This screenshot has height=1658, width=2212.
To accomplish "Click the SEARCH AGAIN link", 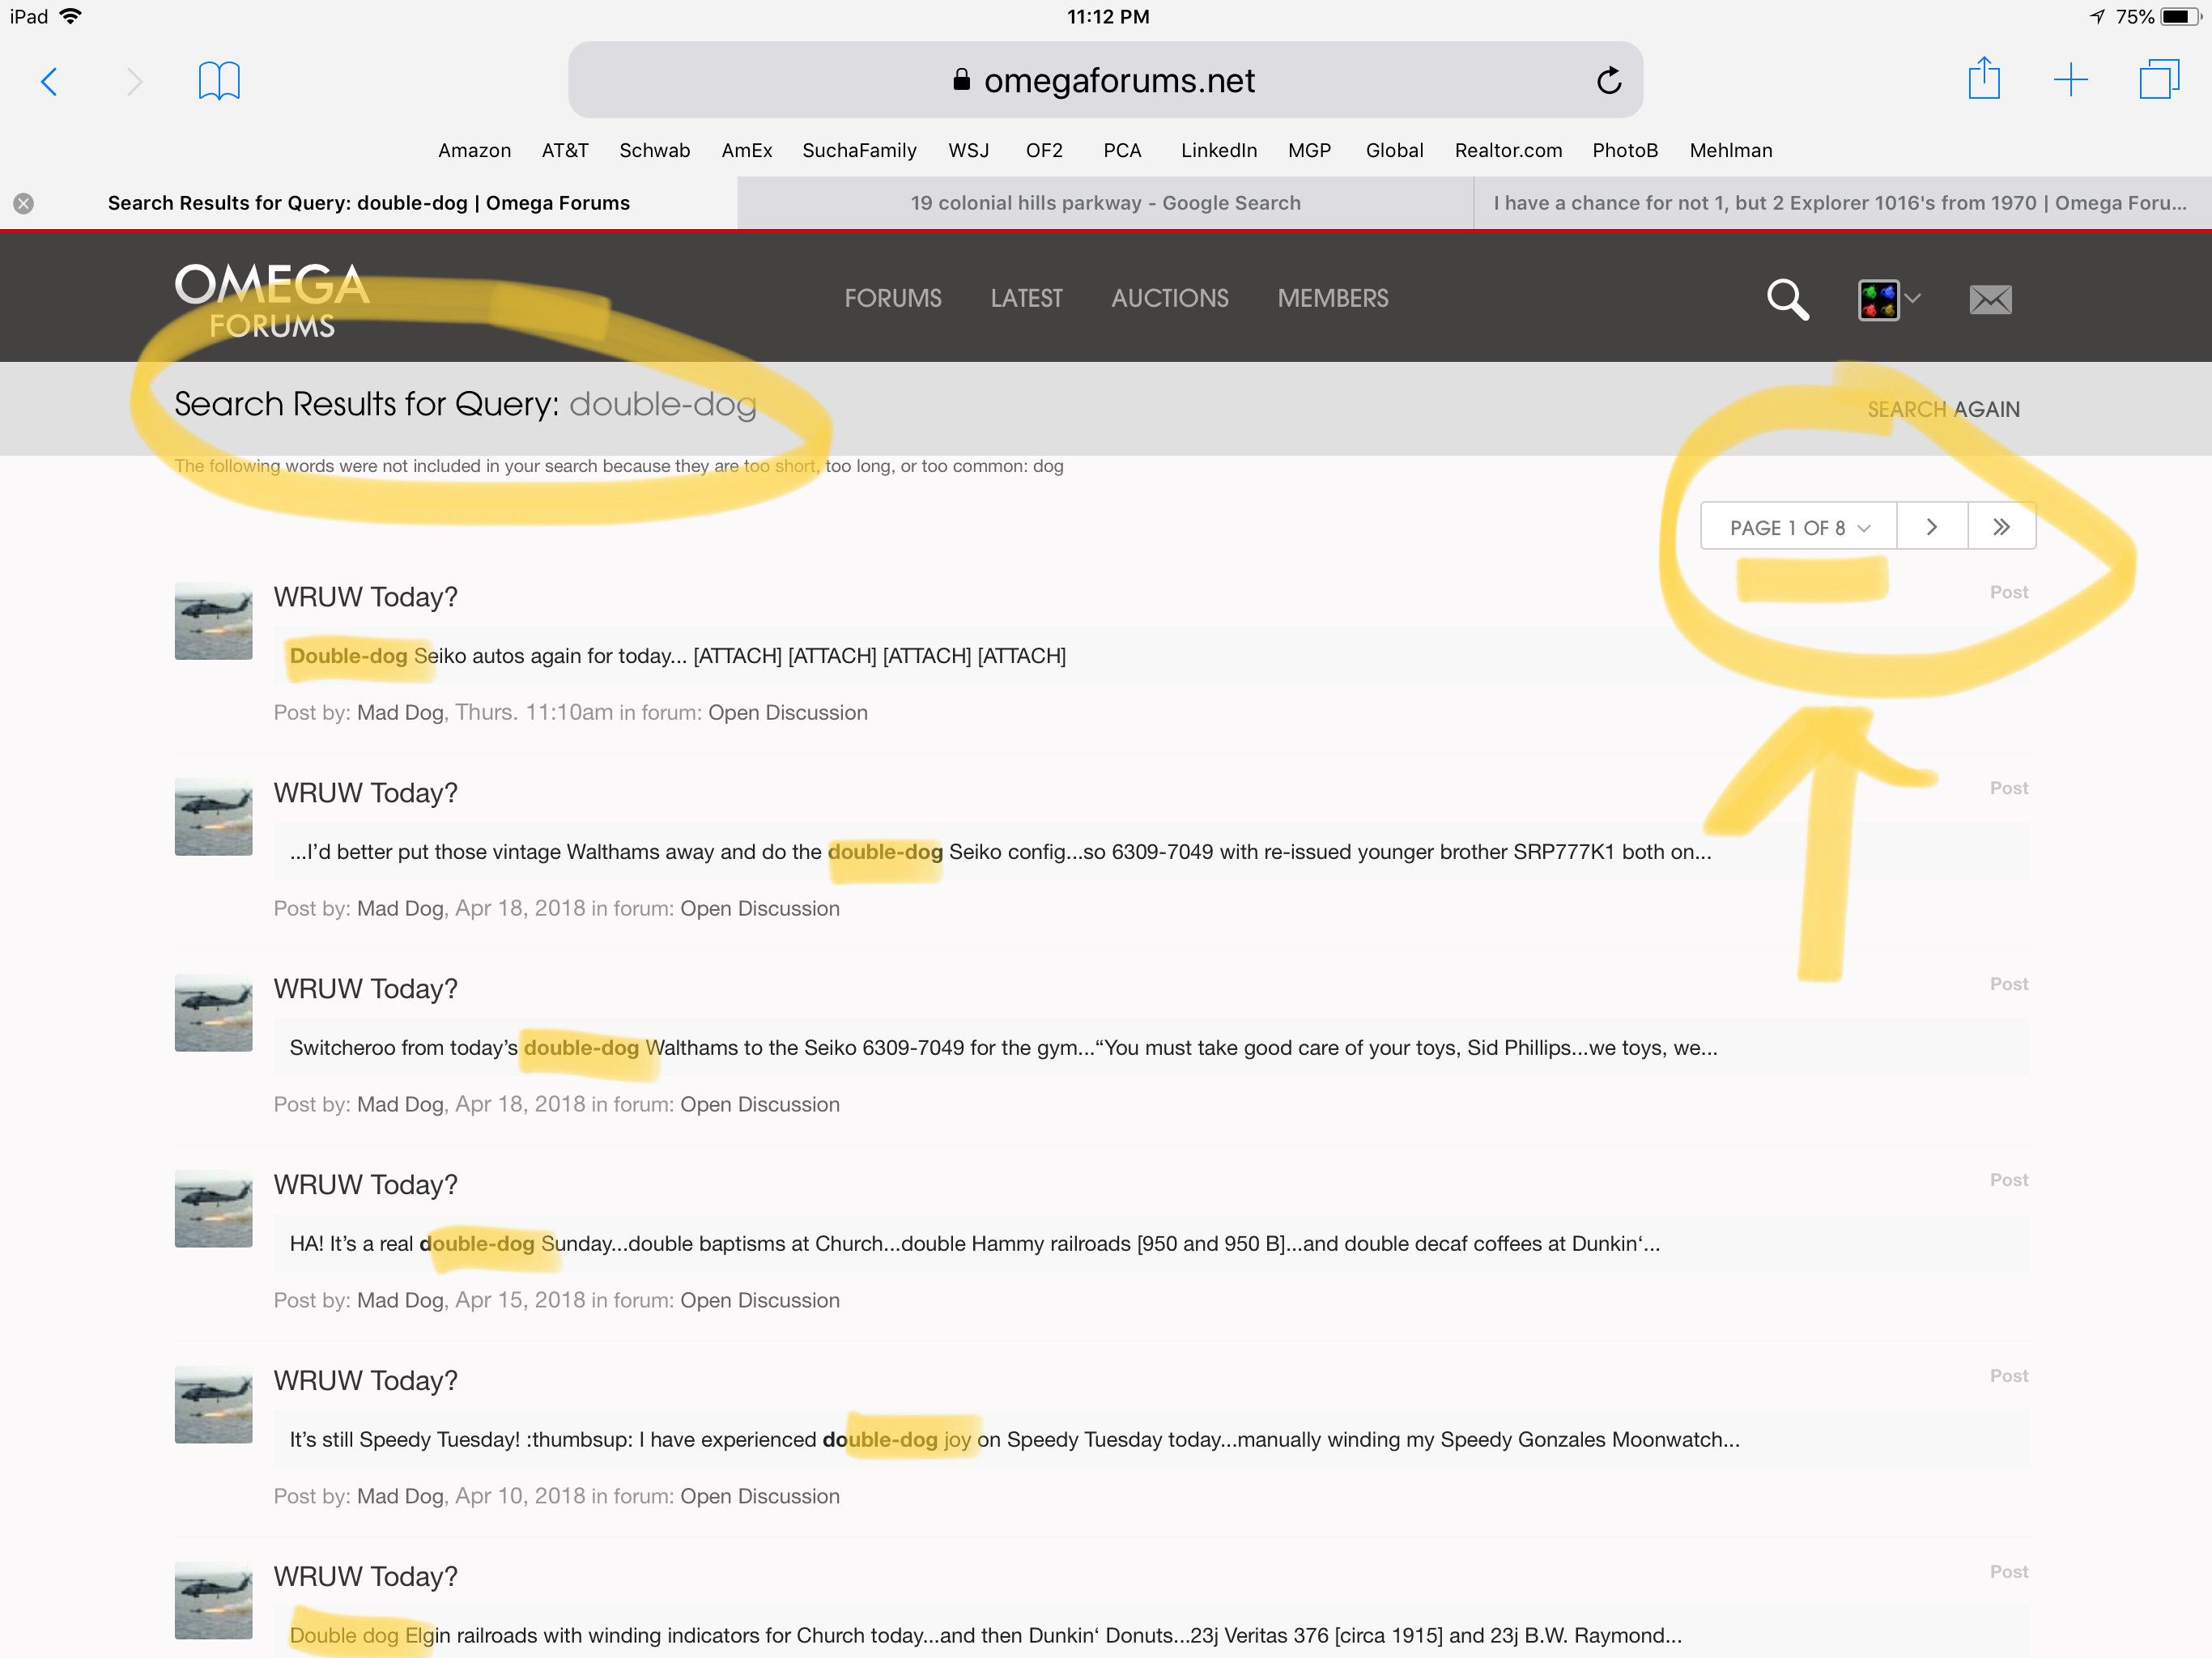I will coord(1942,409).
